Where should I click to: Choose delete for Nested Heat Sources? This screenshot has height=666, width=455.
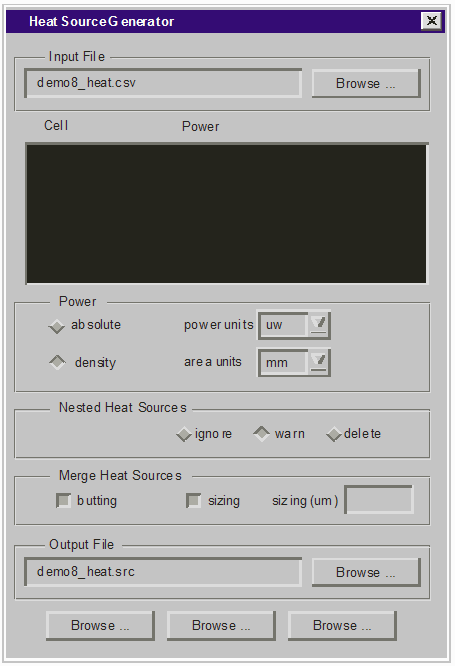pyautogui.click(x=334, y=434)
